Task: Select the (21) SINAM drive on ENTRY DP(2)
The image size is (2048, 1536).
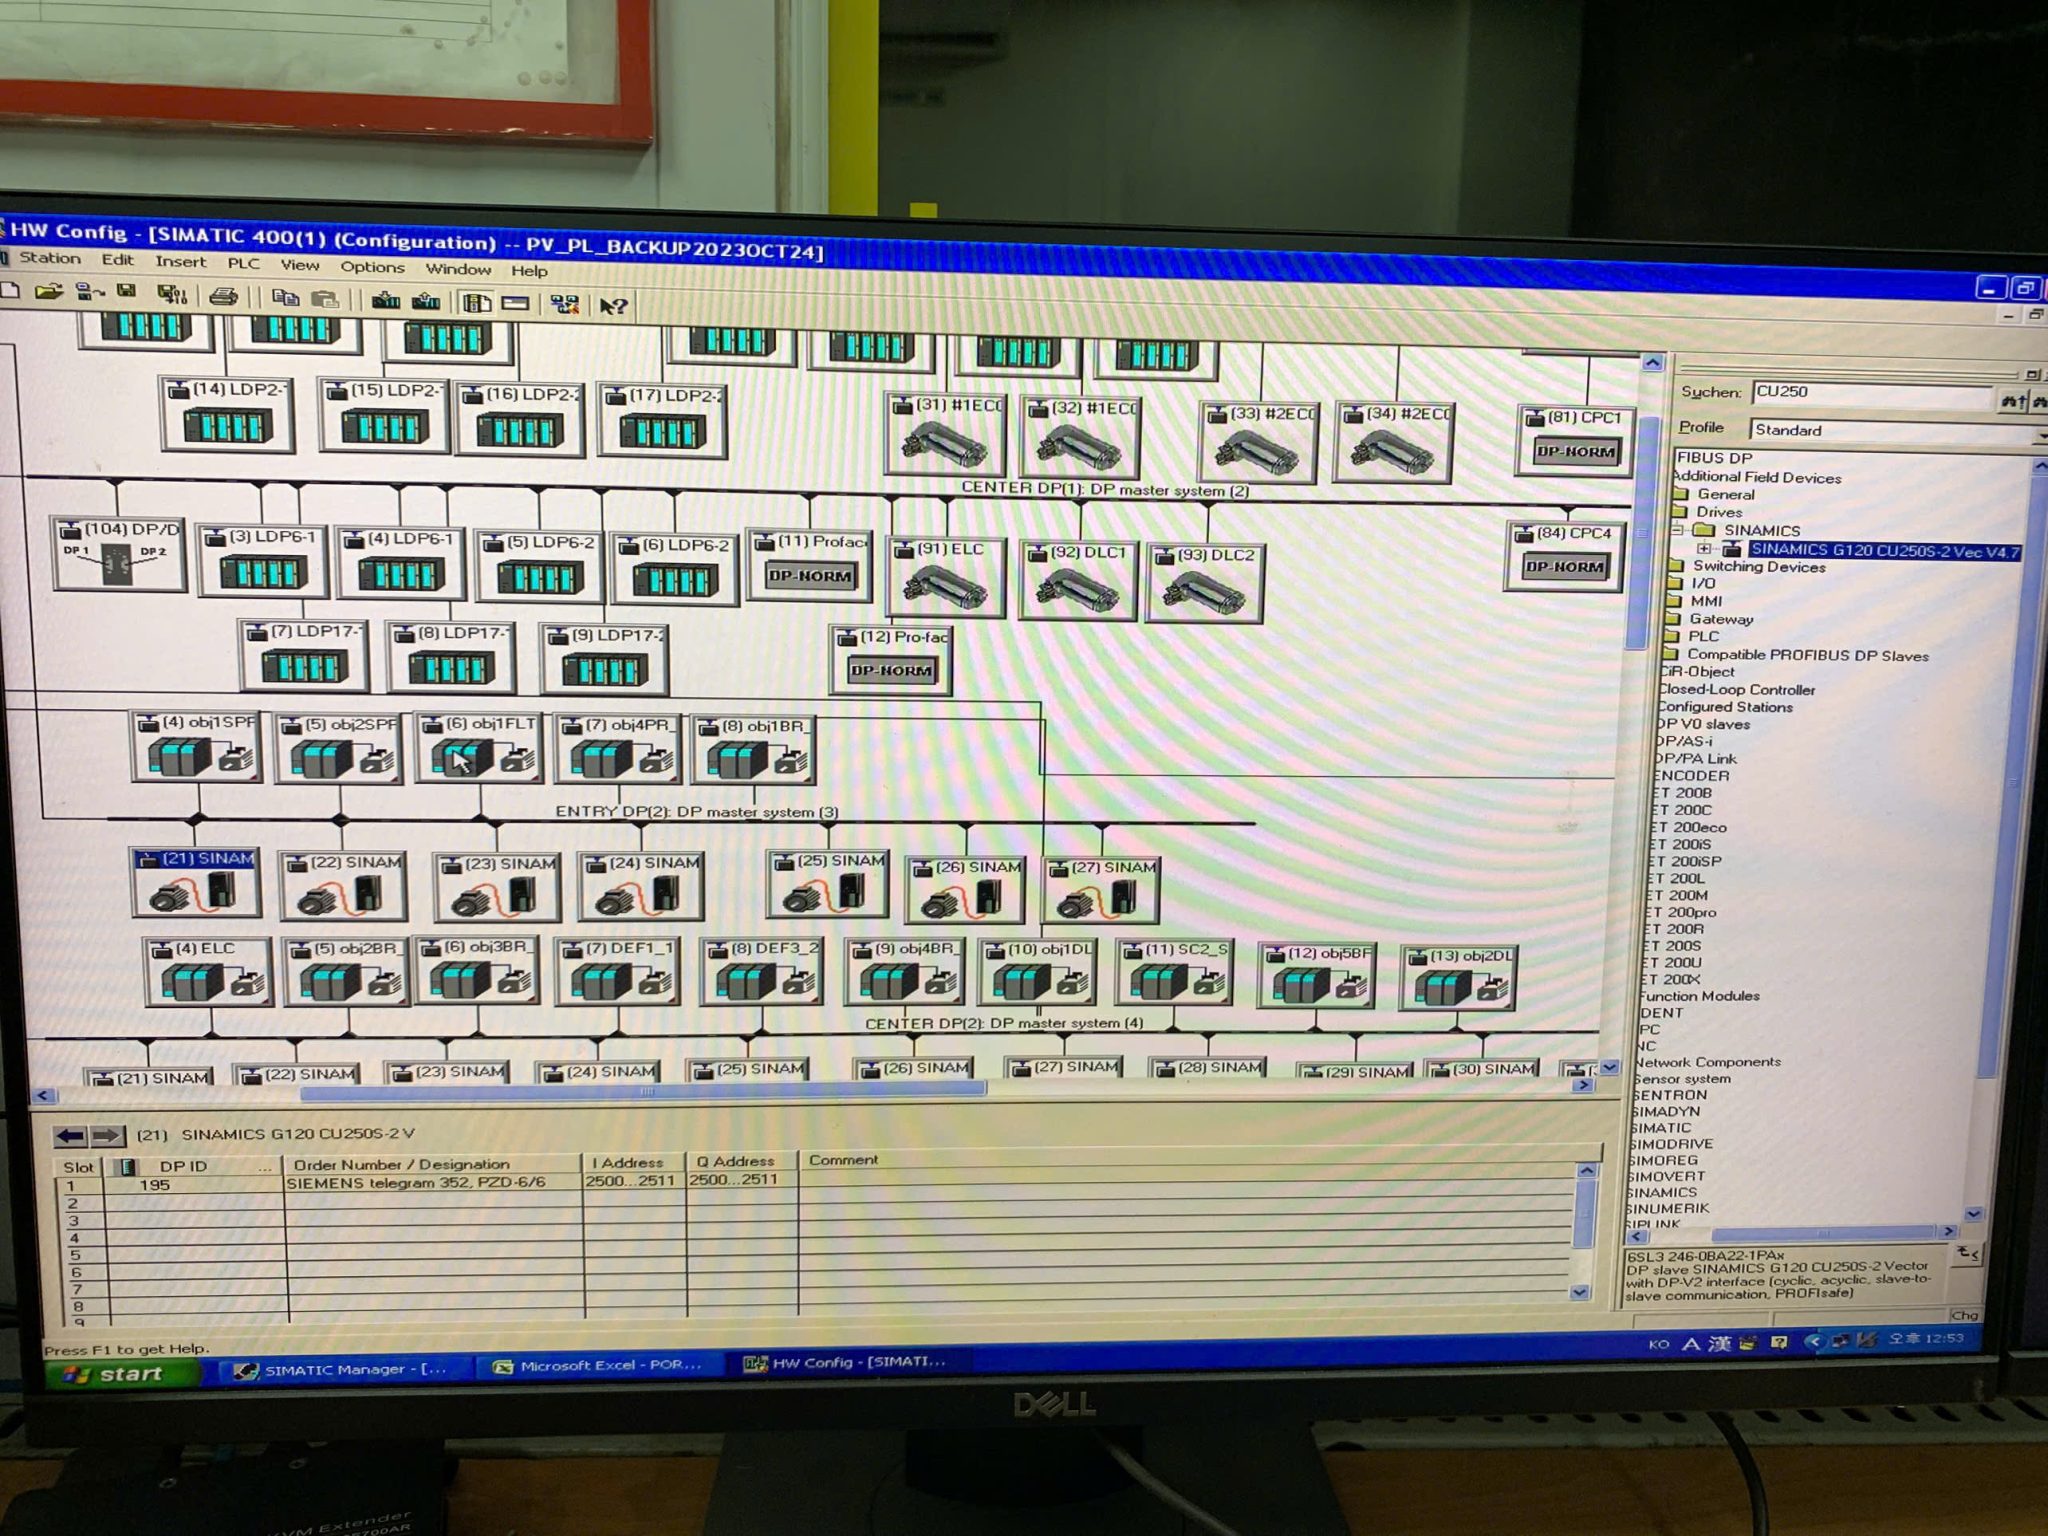Action: [x=196, y=882]
